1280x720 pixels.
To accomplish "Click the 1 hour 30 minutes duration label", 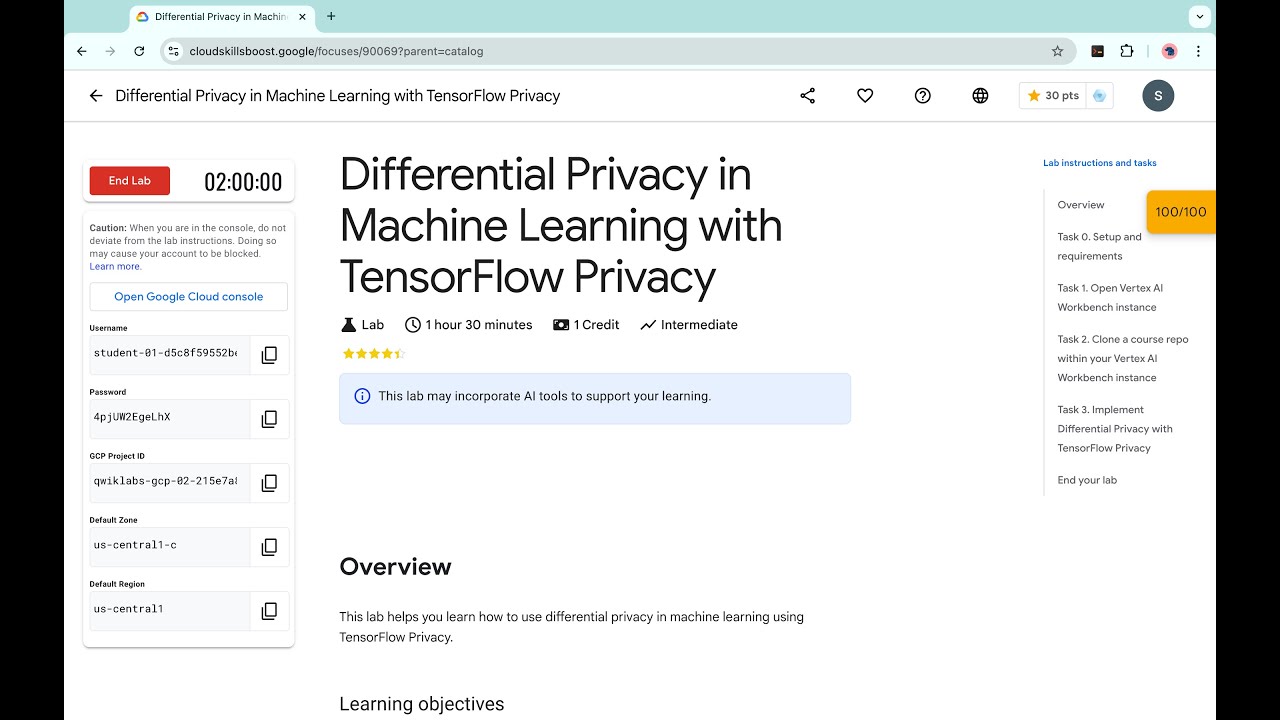I will pyautogui.click(x=468, y=325).
